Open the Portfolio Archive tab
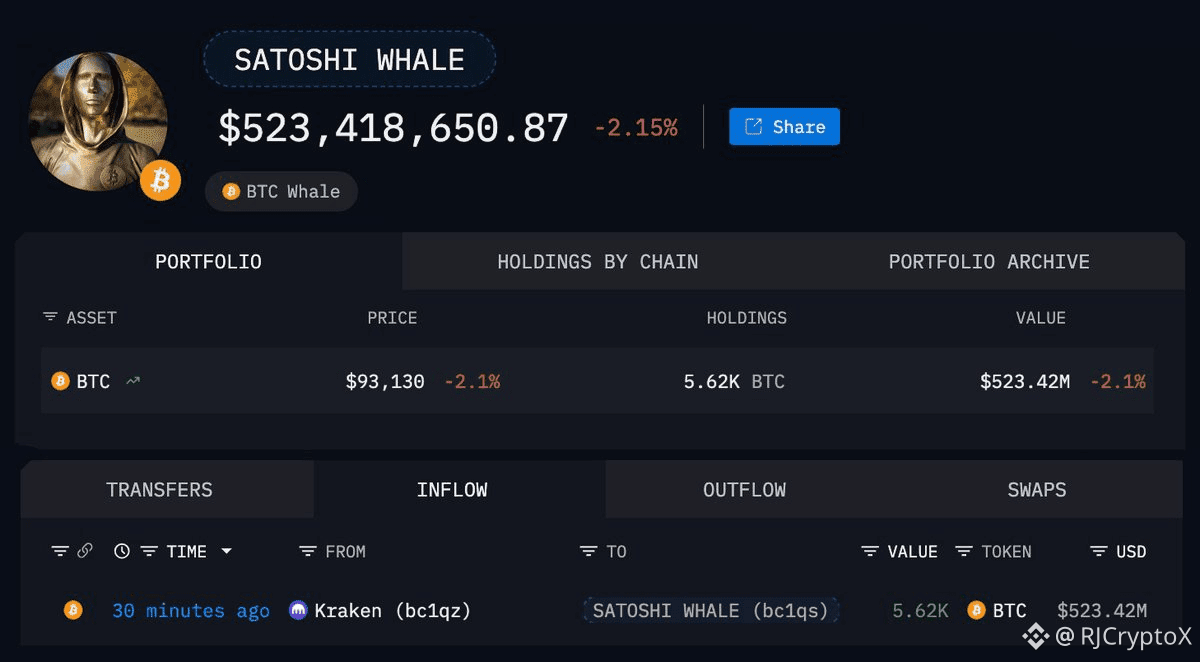The image size is (1200, 662). pos(989,262)
